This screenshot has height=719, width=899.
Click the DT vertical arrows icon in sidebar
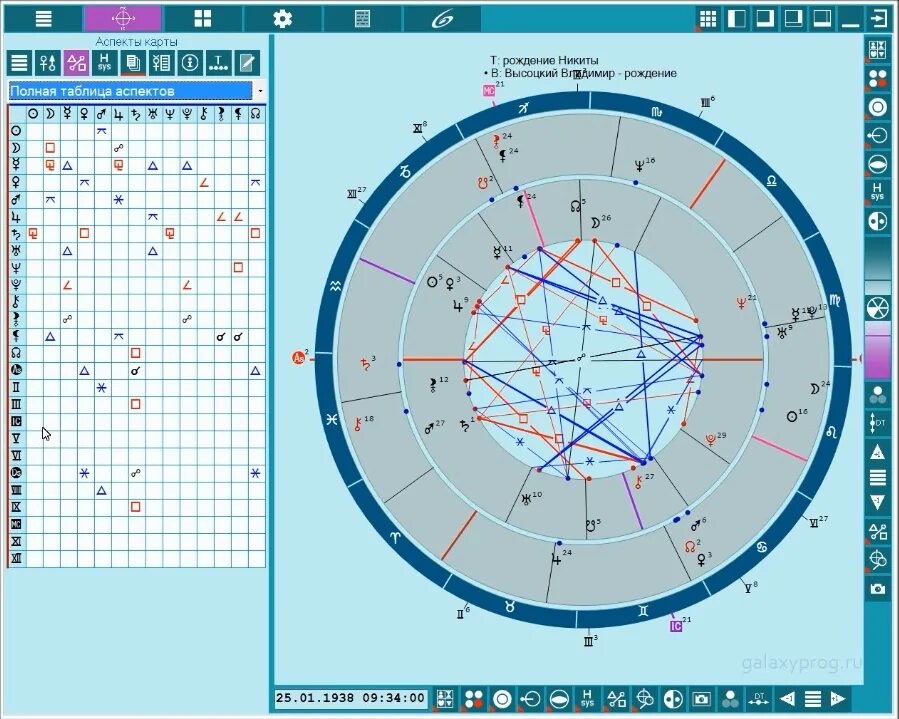[877, 423]
